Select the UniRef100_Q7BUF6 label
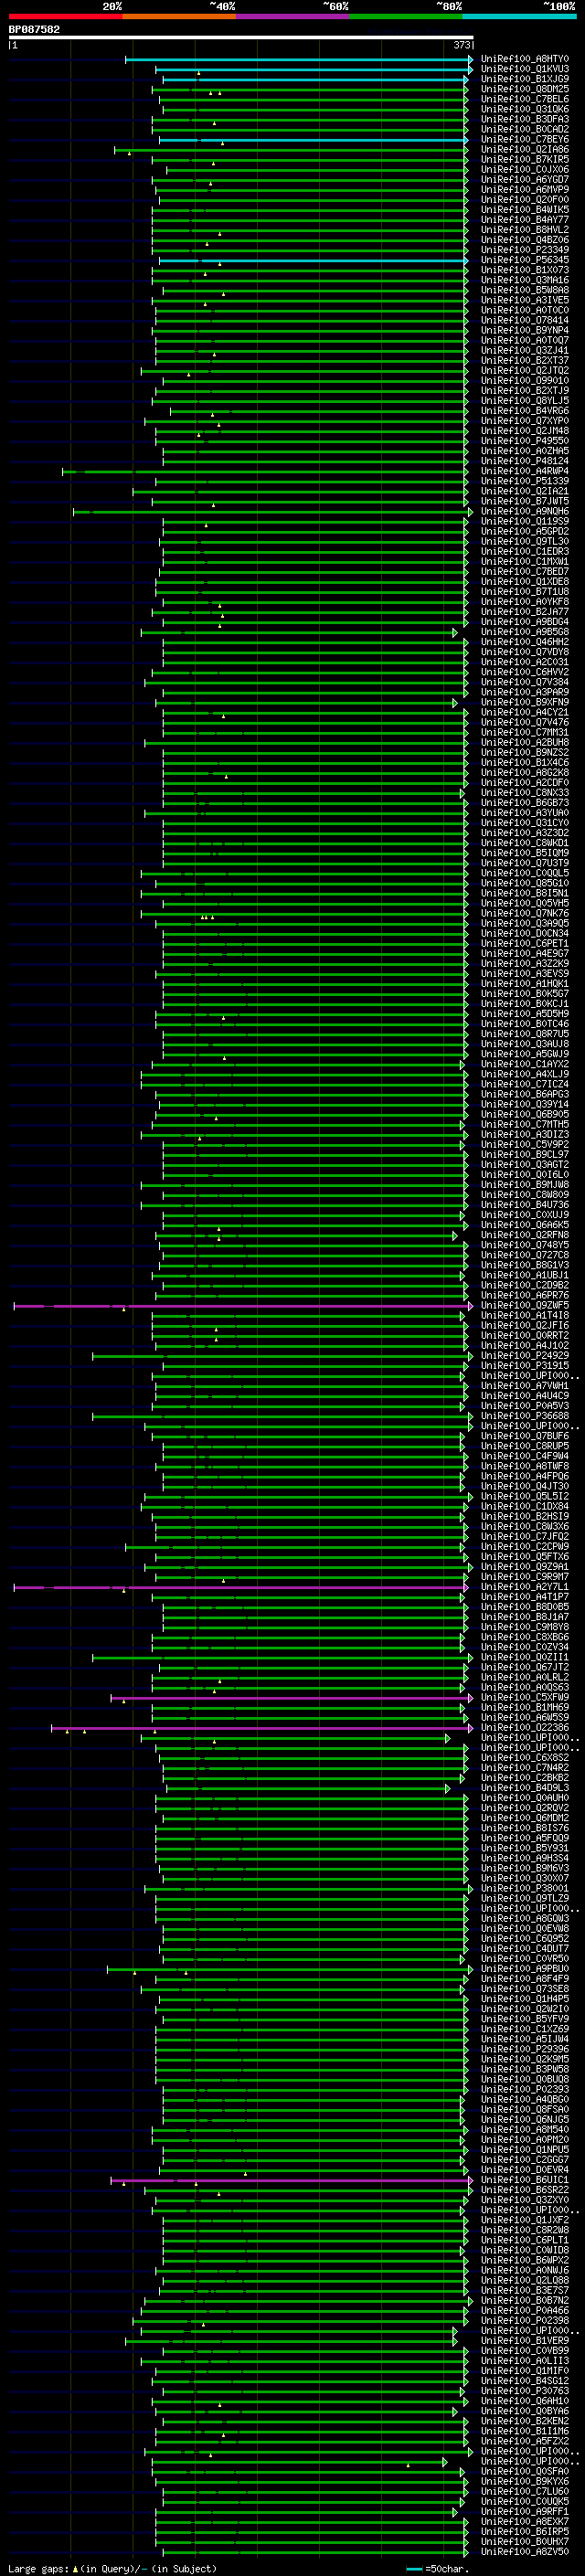 [525, 1437]
